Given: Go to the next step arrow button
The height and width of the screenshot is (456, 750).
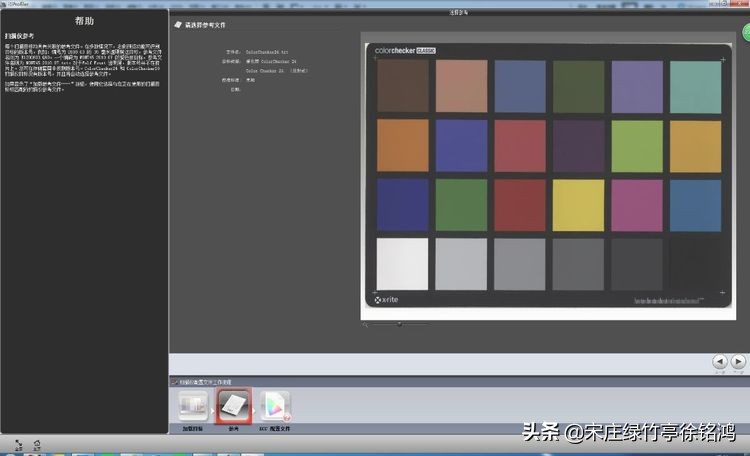Looking at the screenshot, I should click(738, 361).
